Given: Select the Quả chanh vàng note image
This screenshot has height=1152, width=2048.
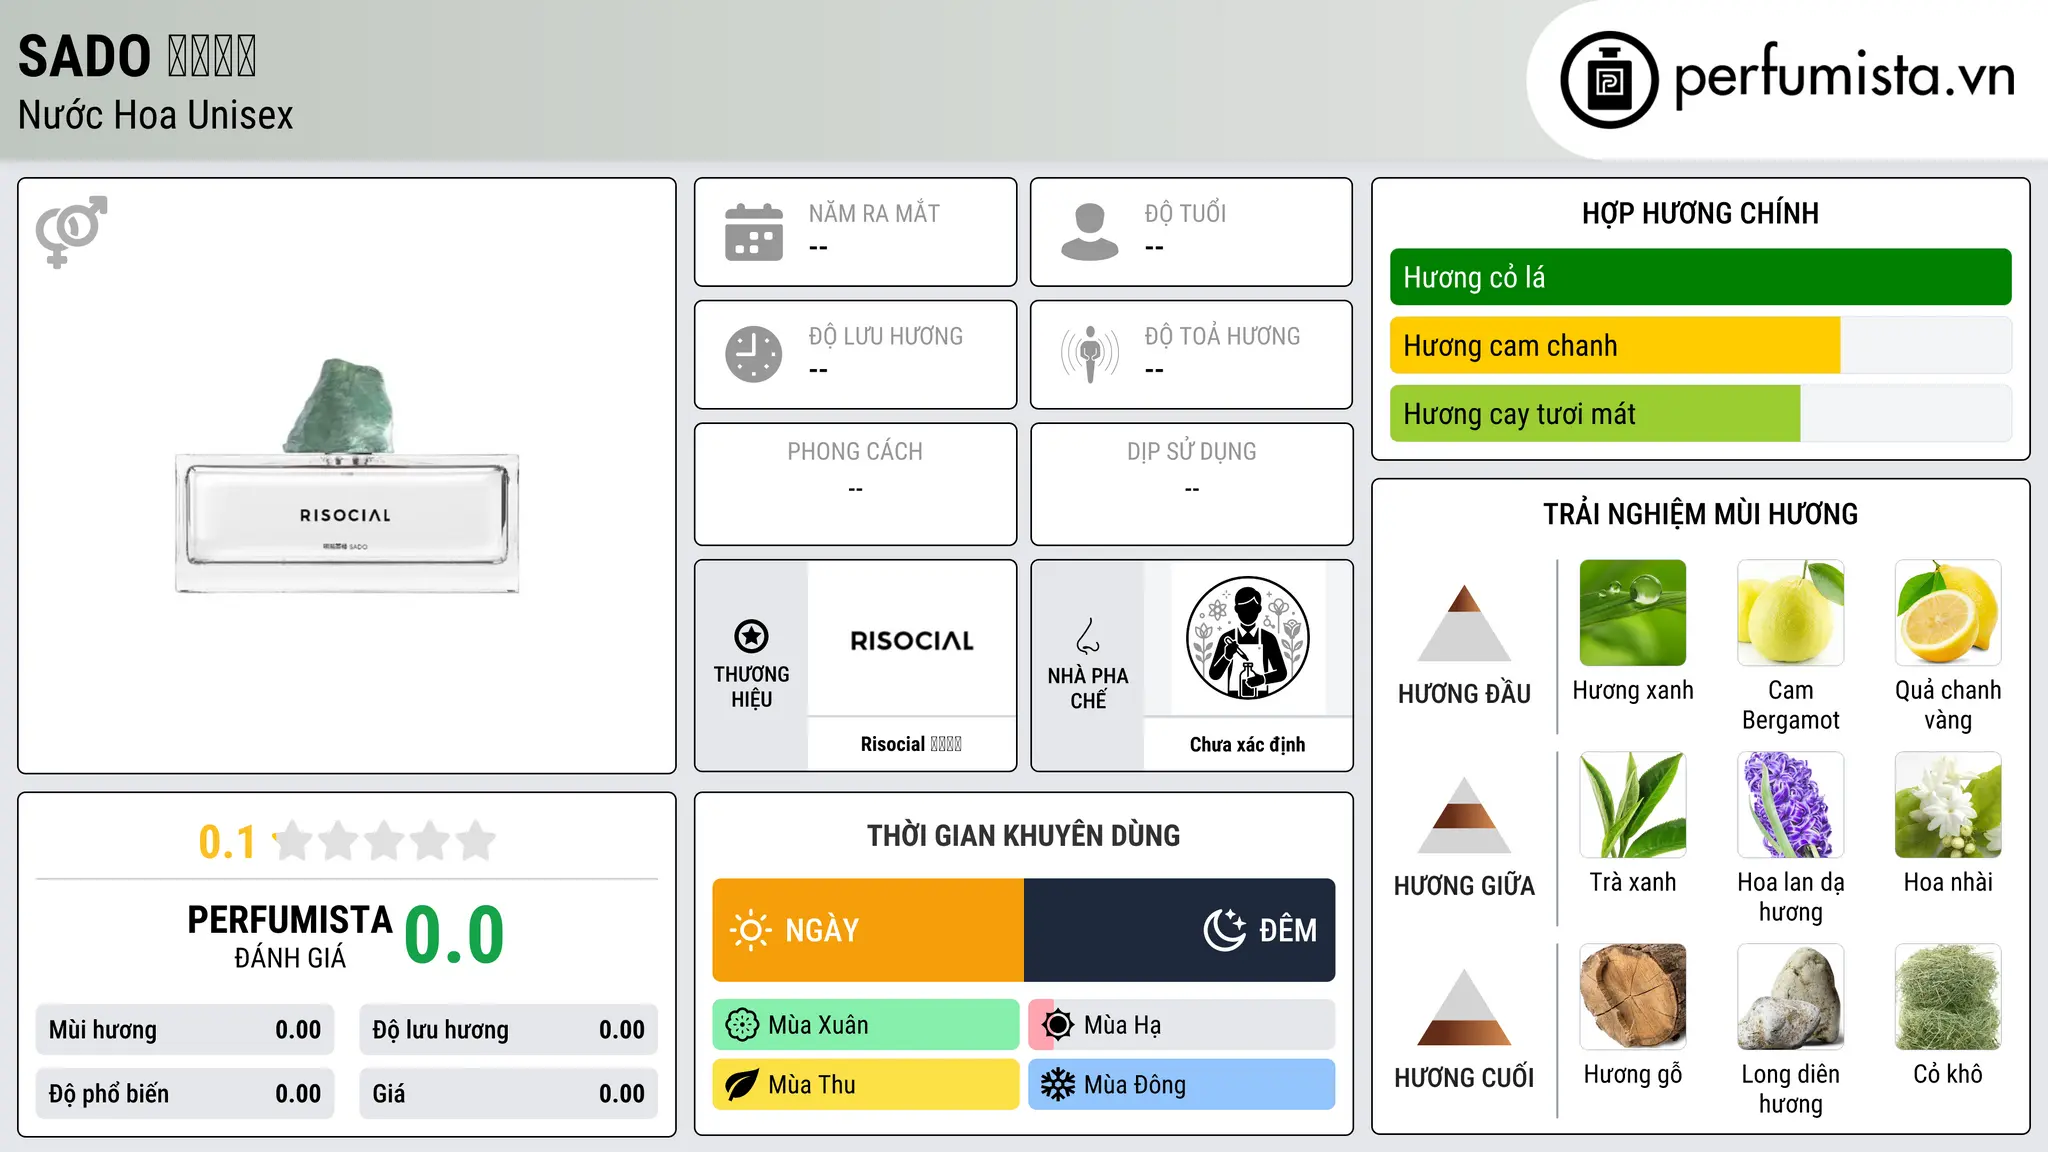Looking at the screenshot, I should point(1948,613).
